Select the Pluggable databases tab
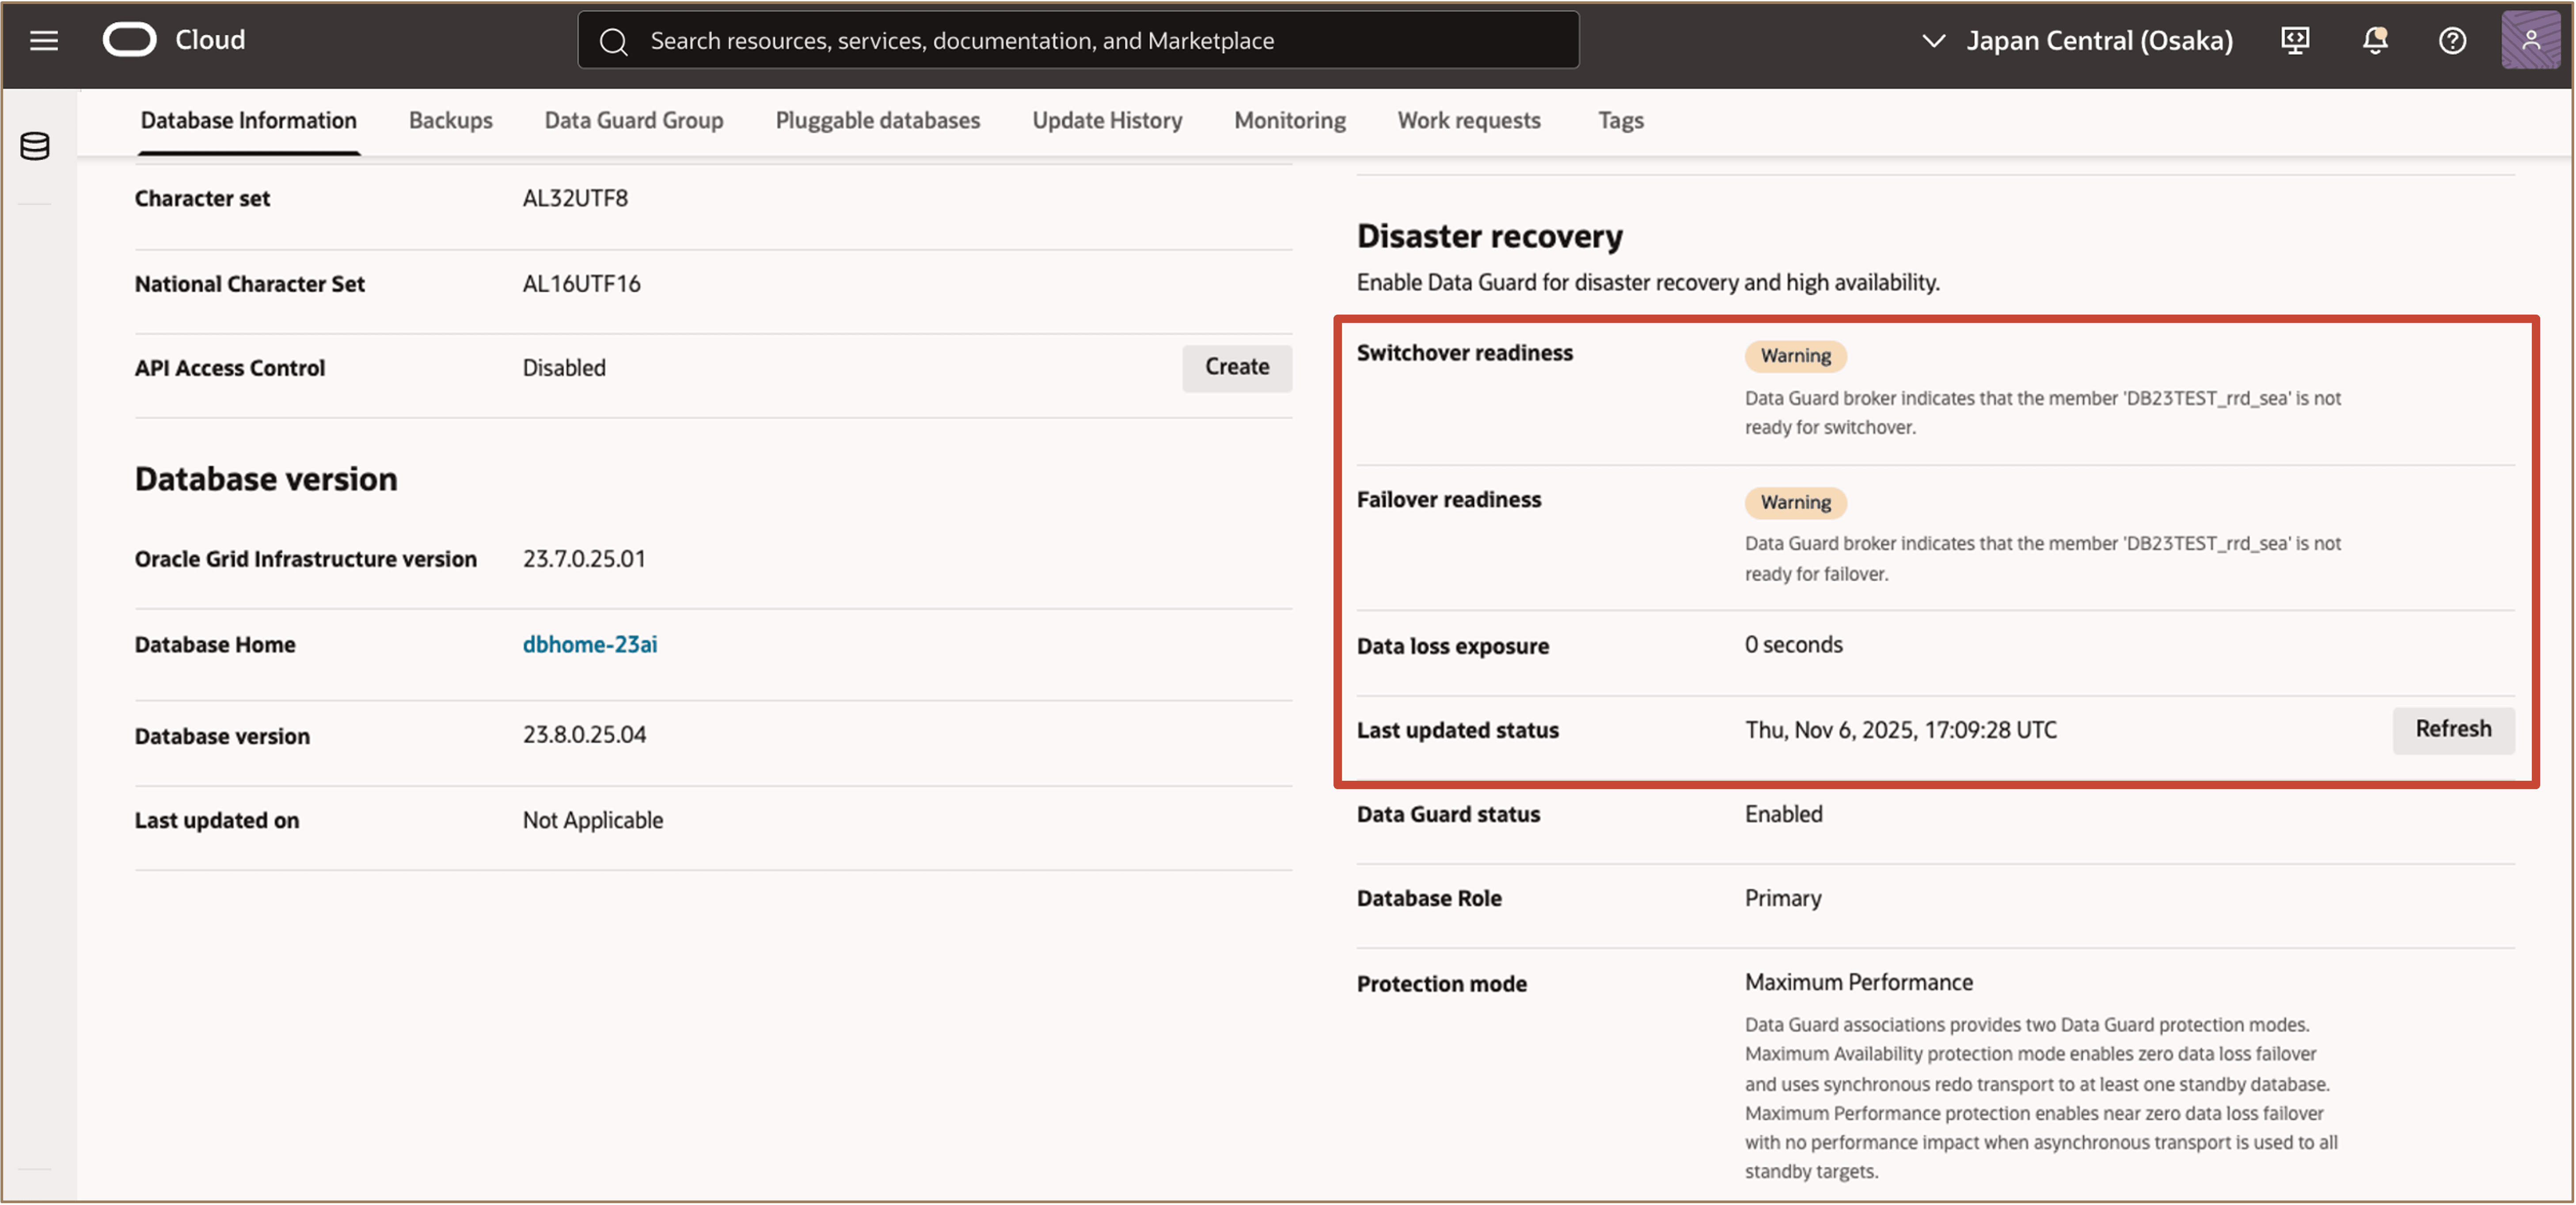Screen dimensions: 2576x1205 [x=877, y=120]
